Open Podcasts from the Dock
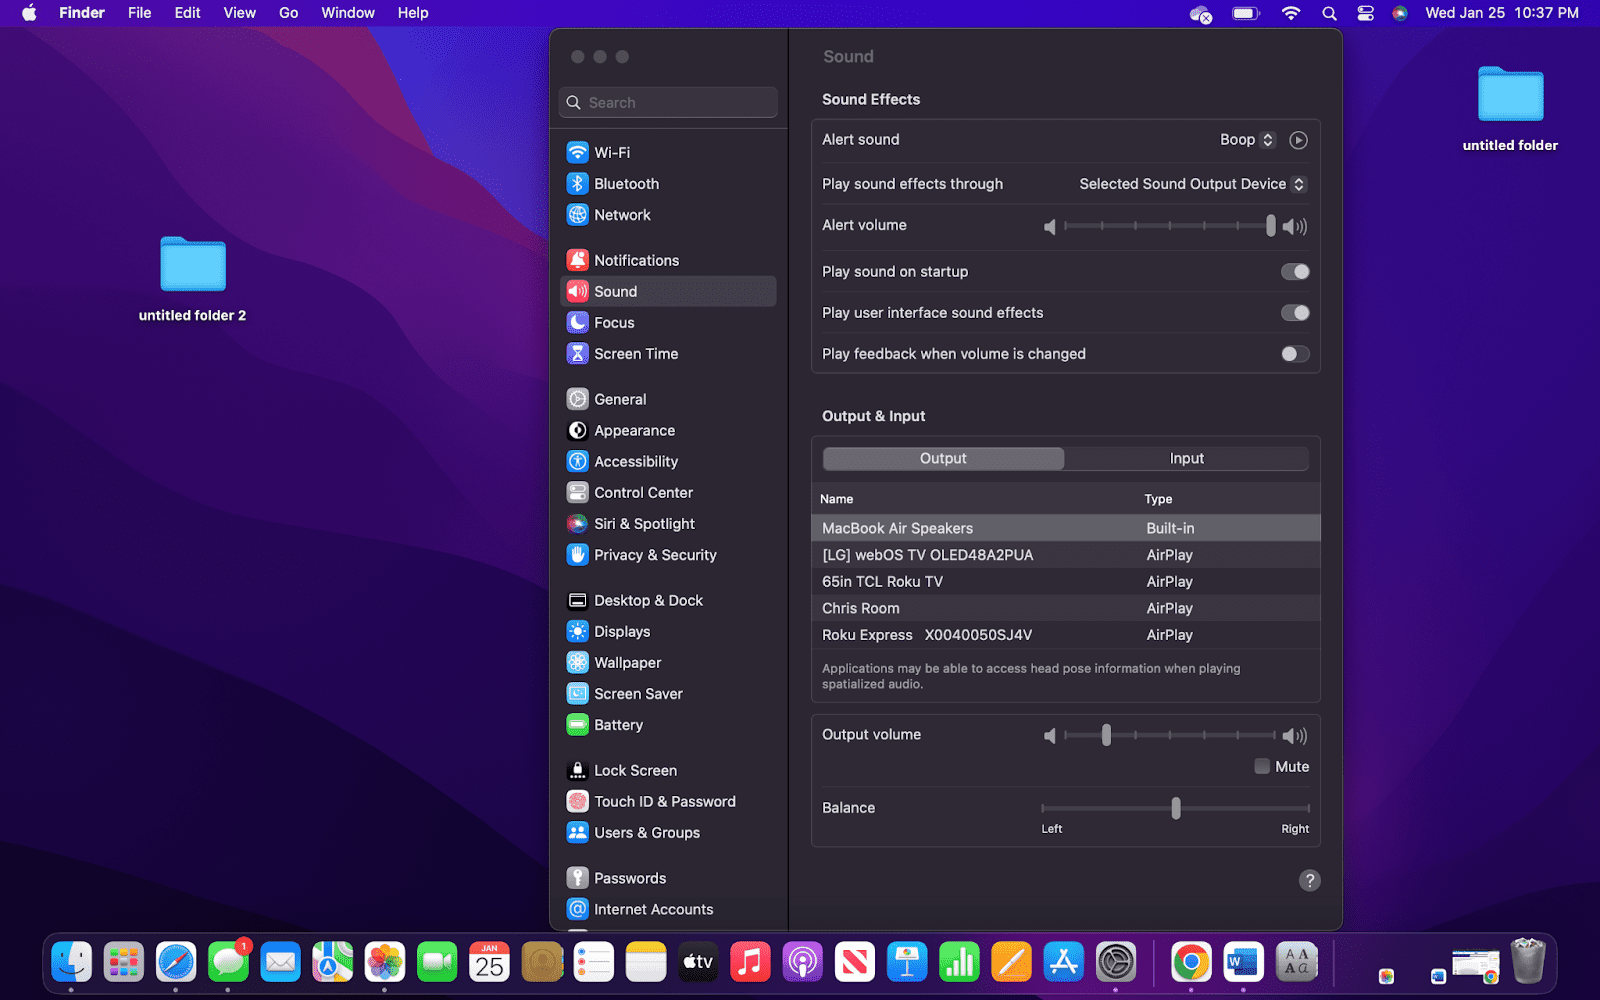Viewport: 1600px width, 1000px height. click(x=802, y=962)
